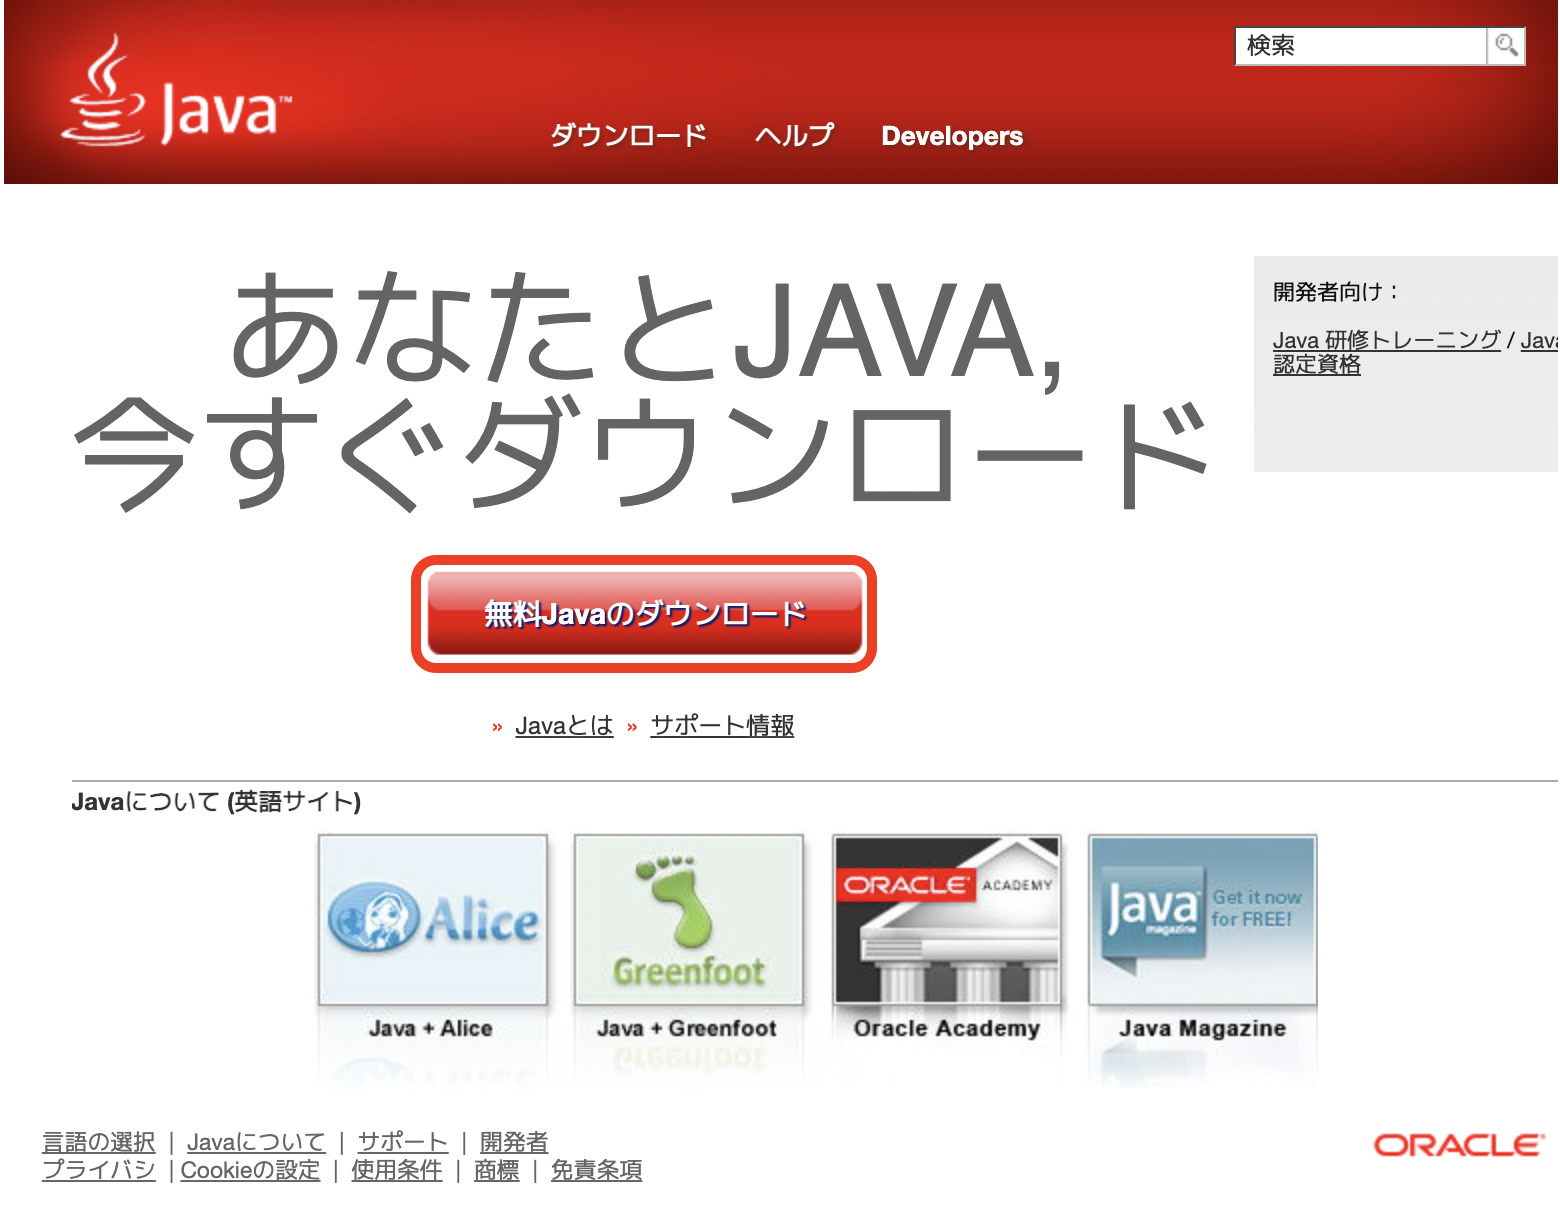1560x1224 pixels.
Task: Open the プライバシ footer link
Action: [99, 1170]
